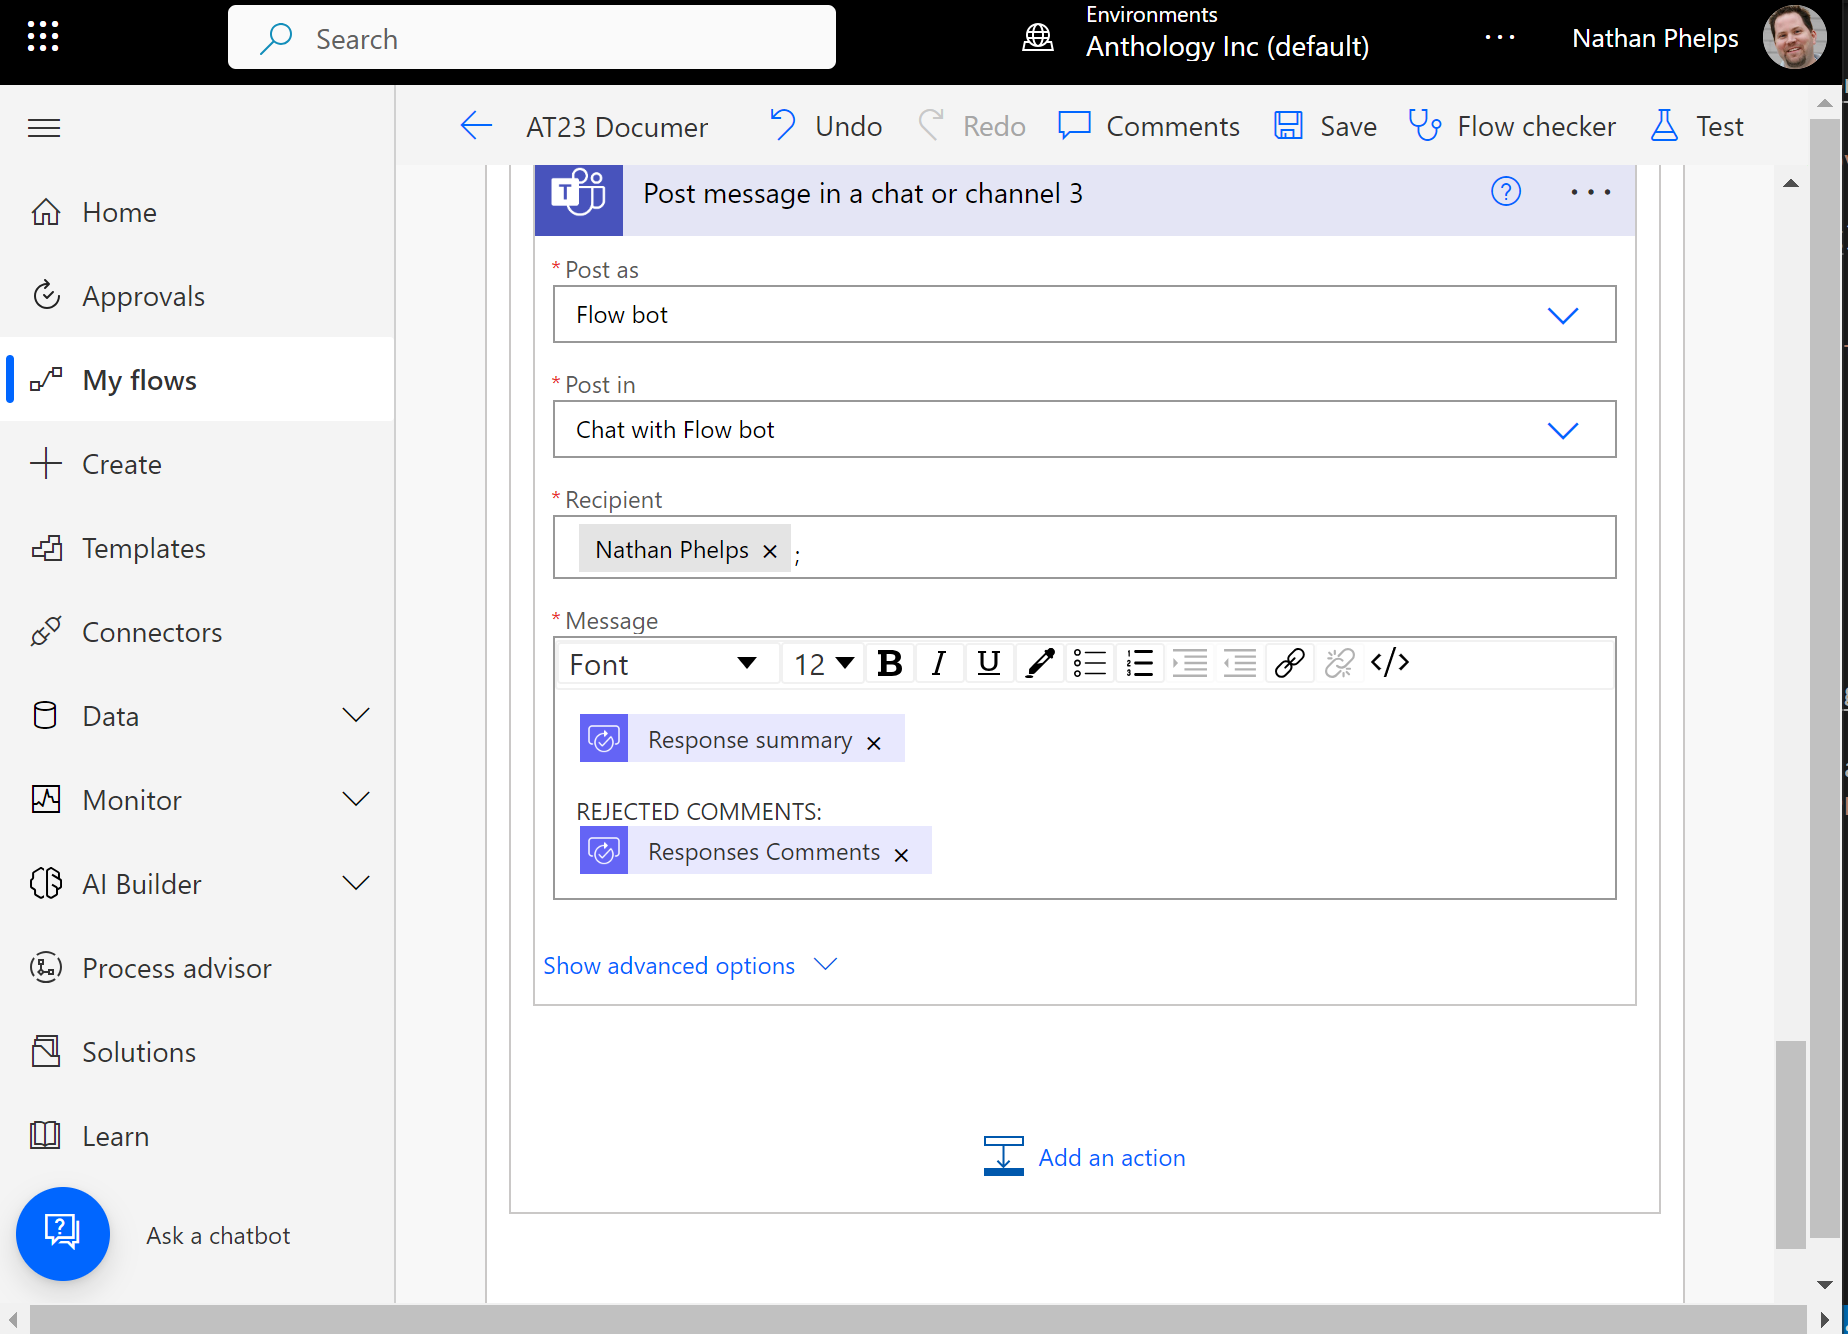1848x1334 pixels.
Task: Save the flow
Action: pos(1325,126)
